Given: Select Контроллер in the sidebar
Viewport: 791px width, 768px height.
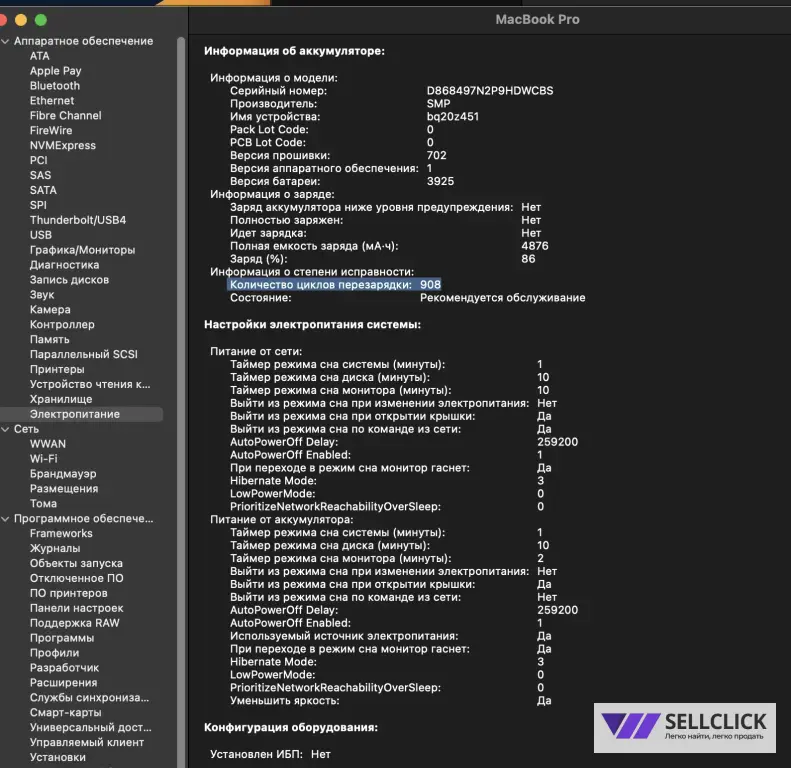Looking at the screenshot, I should 62,324.
